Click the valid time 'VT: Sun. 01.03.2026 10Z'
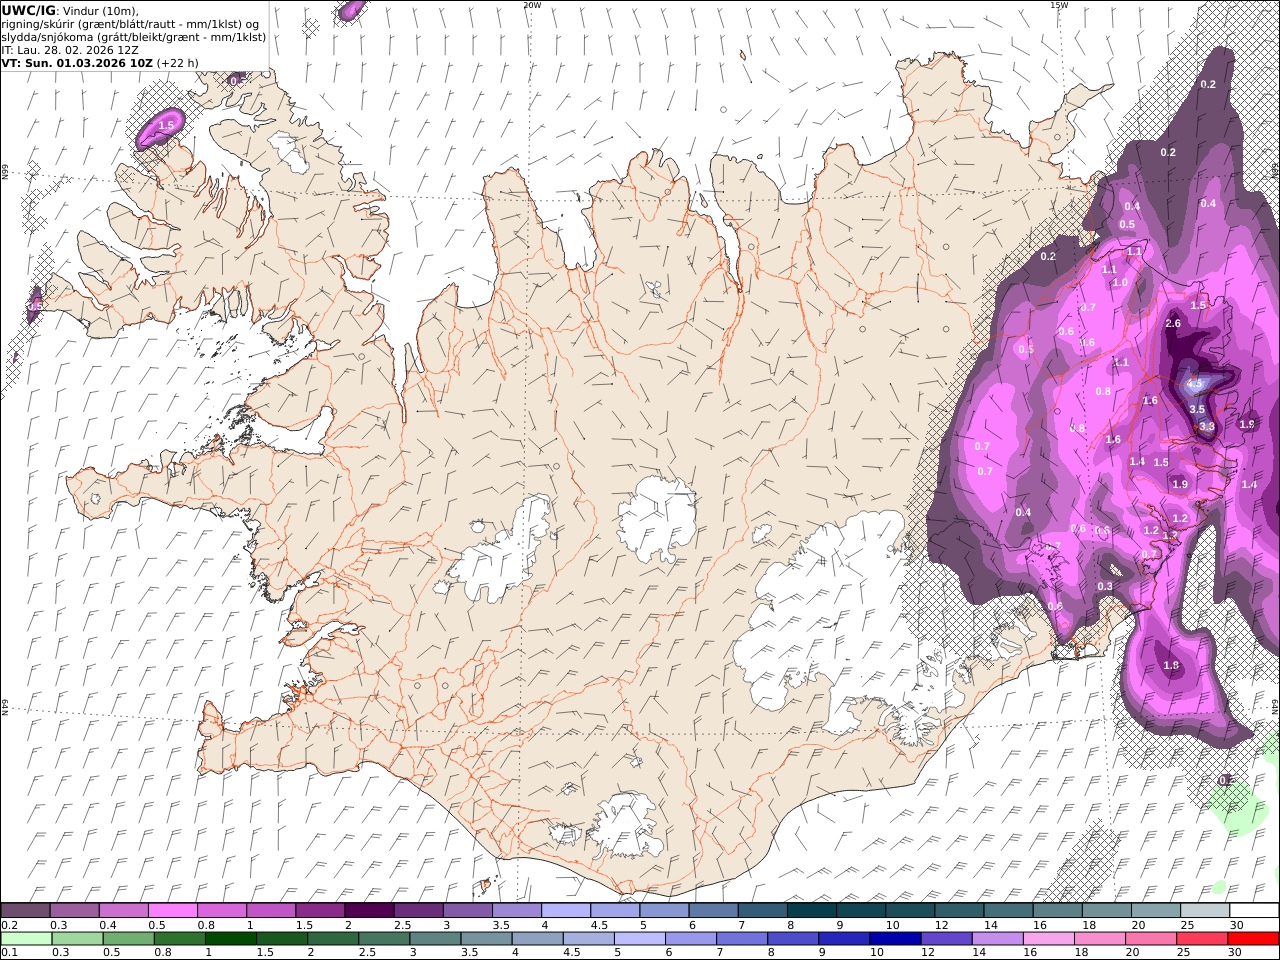This screenshot has height=960, width=1280. click(77, 62)
